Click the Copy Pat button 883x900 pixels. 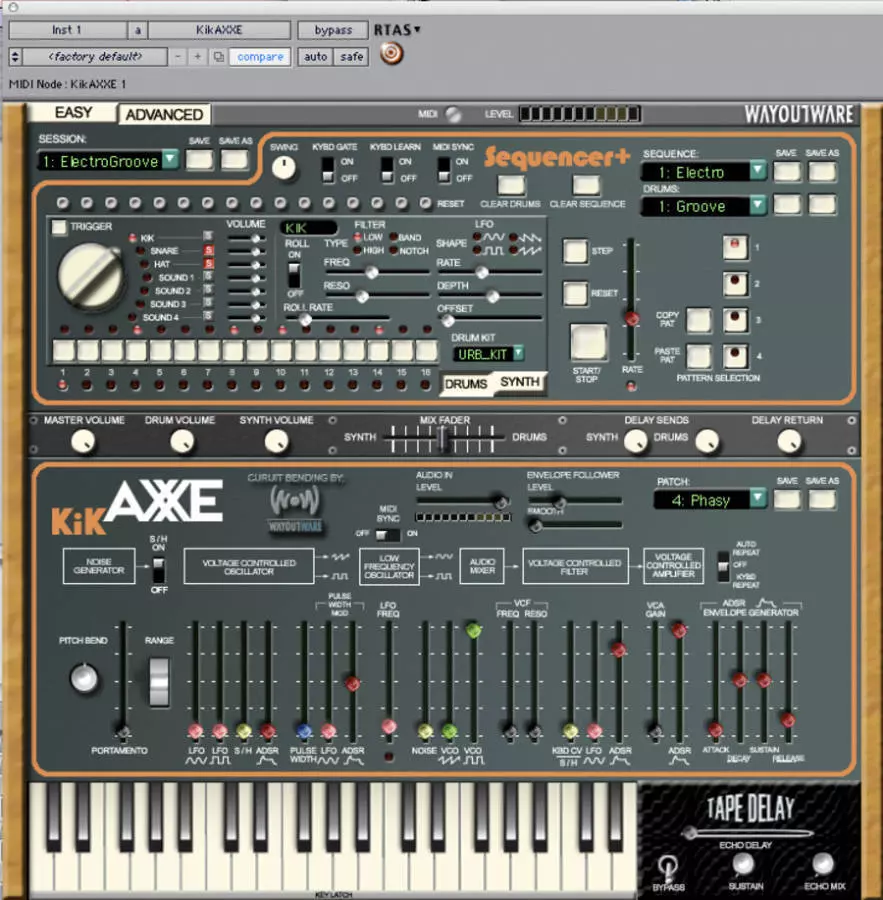[x=699, y=320]
